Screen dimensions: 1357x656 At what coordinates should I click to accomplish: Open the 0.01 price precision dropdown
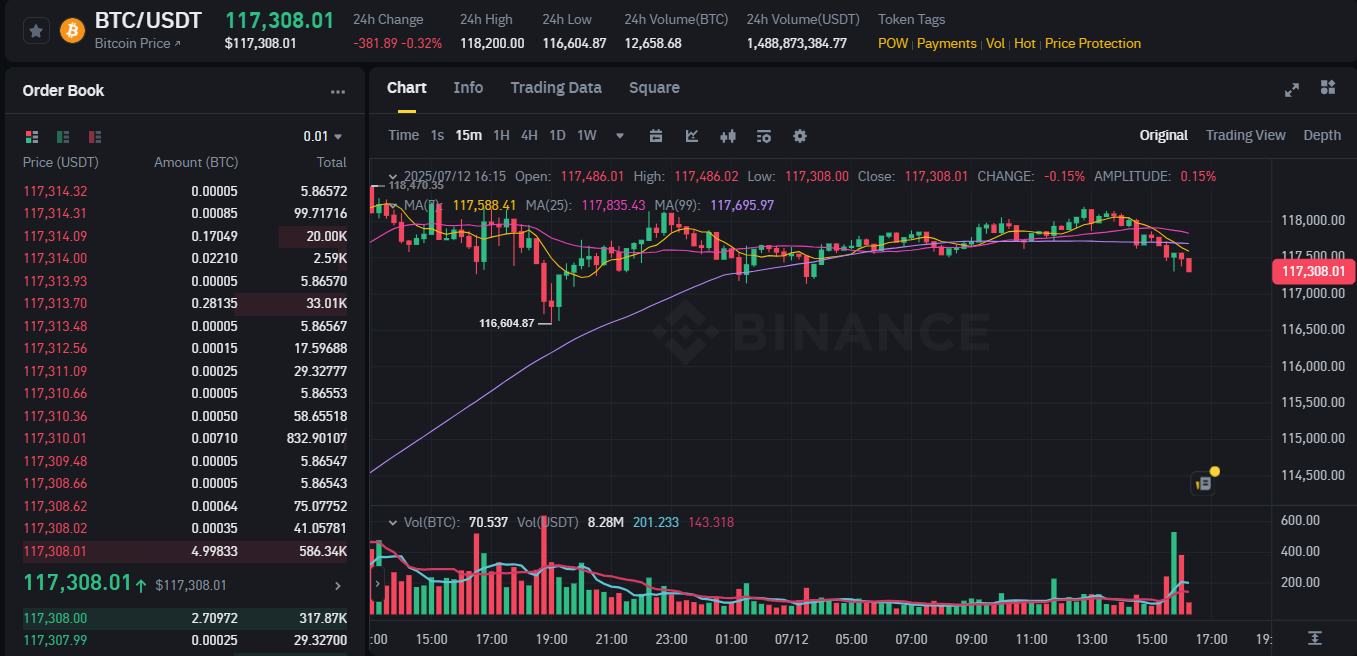coord(323,136)
